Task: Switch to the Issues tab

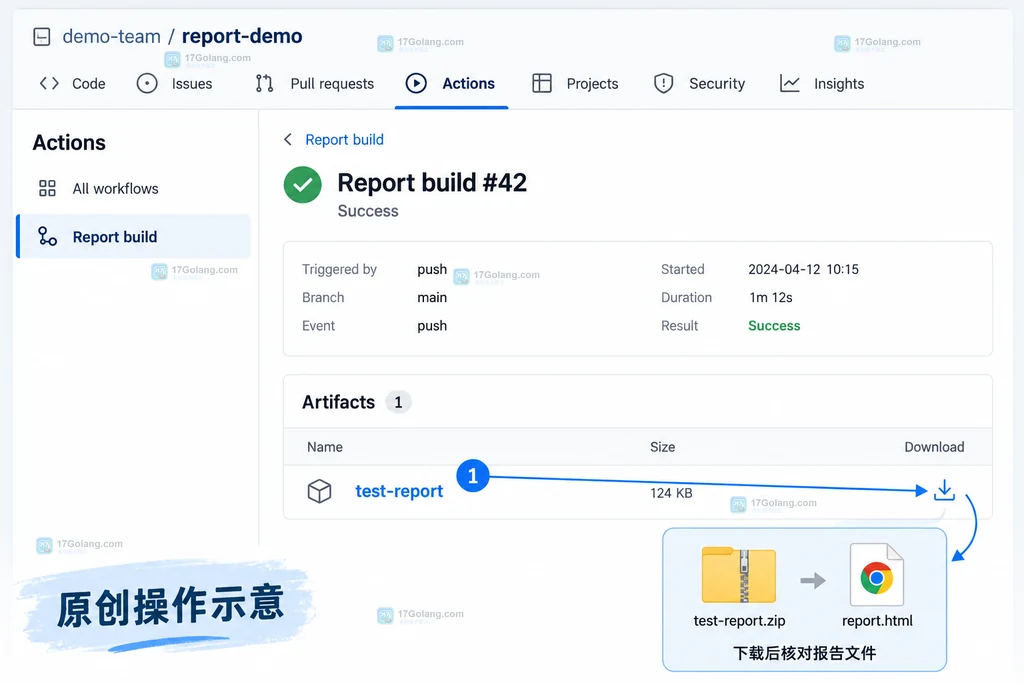Action: point(191,84)
